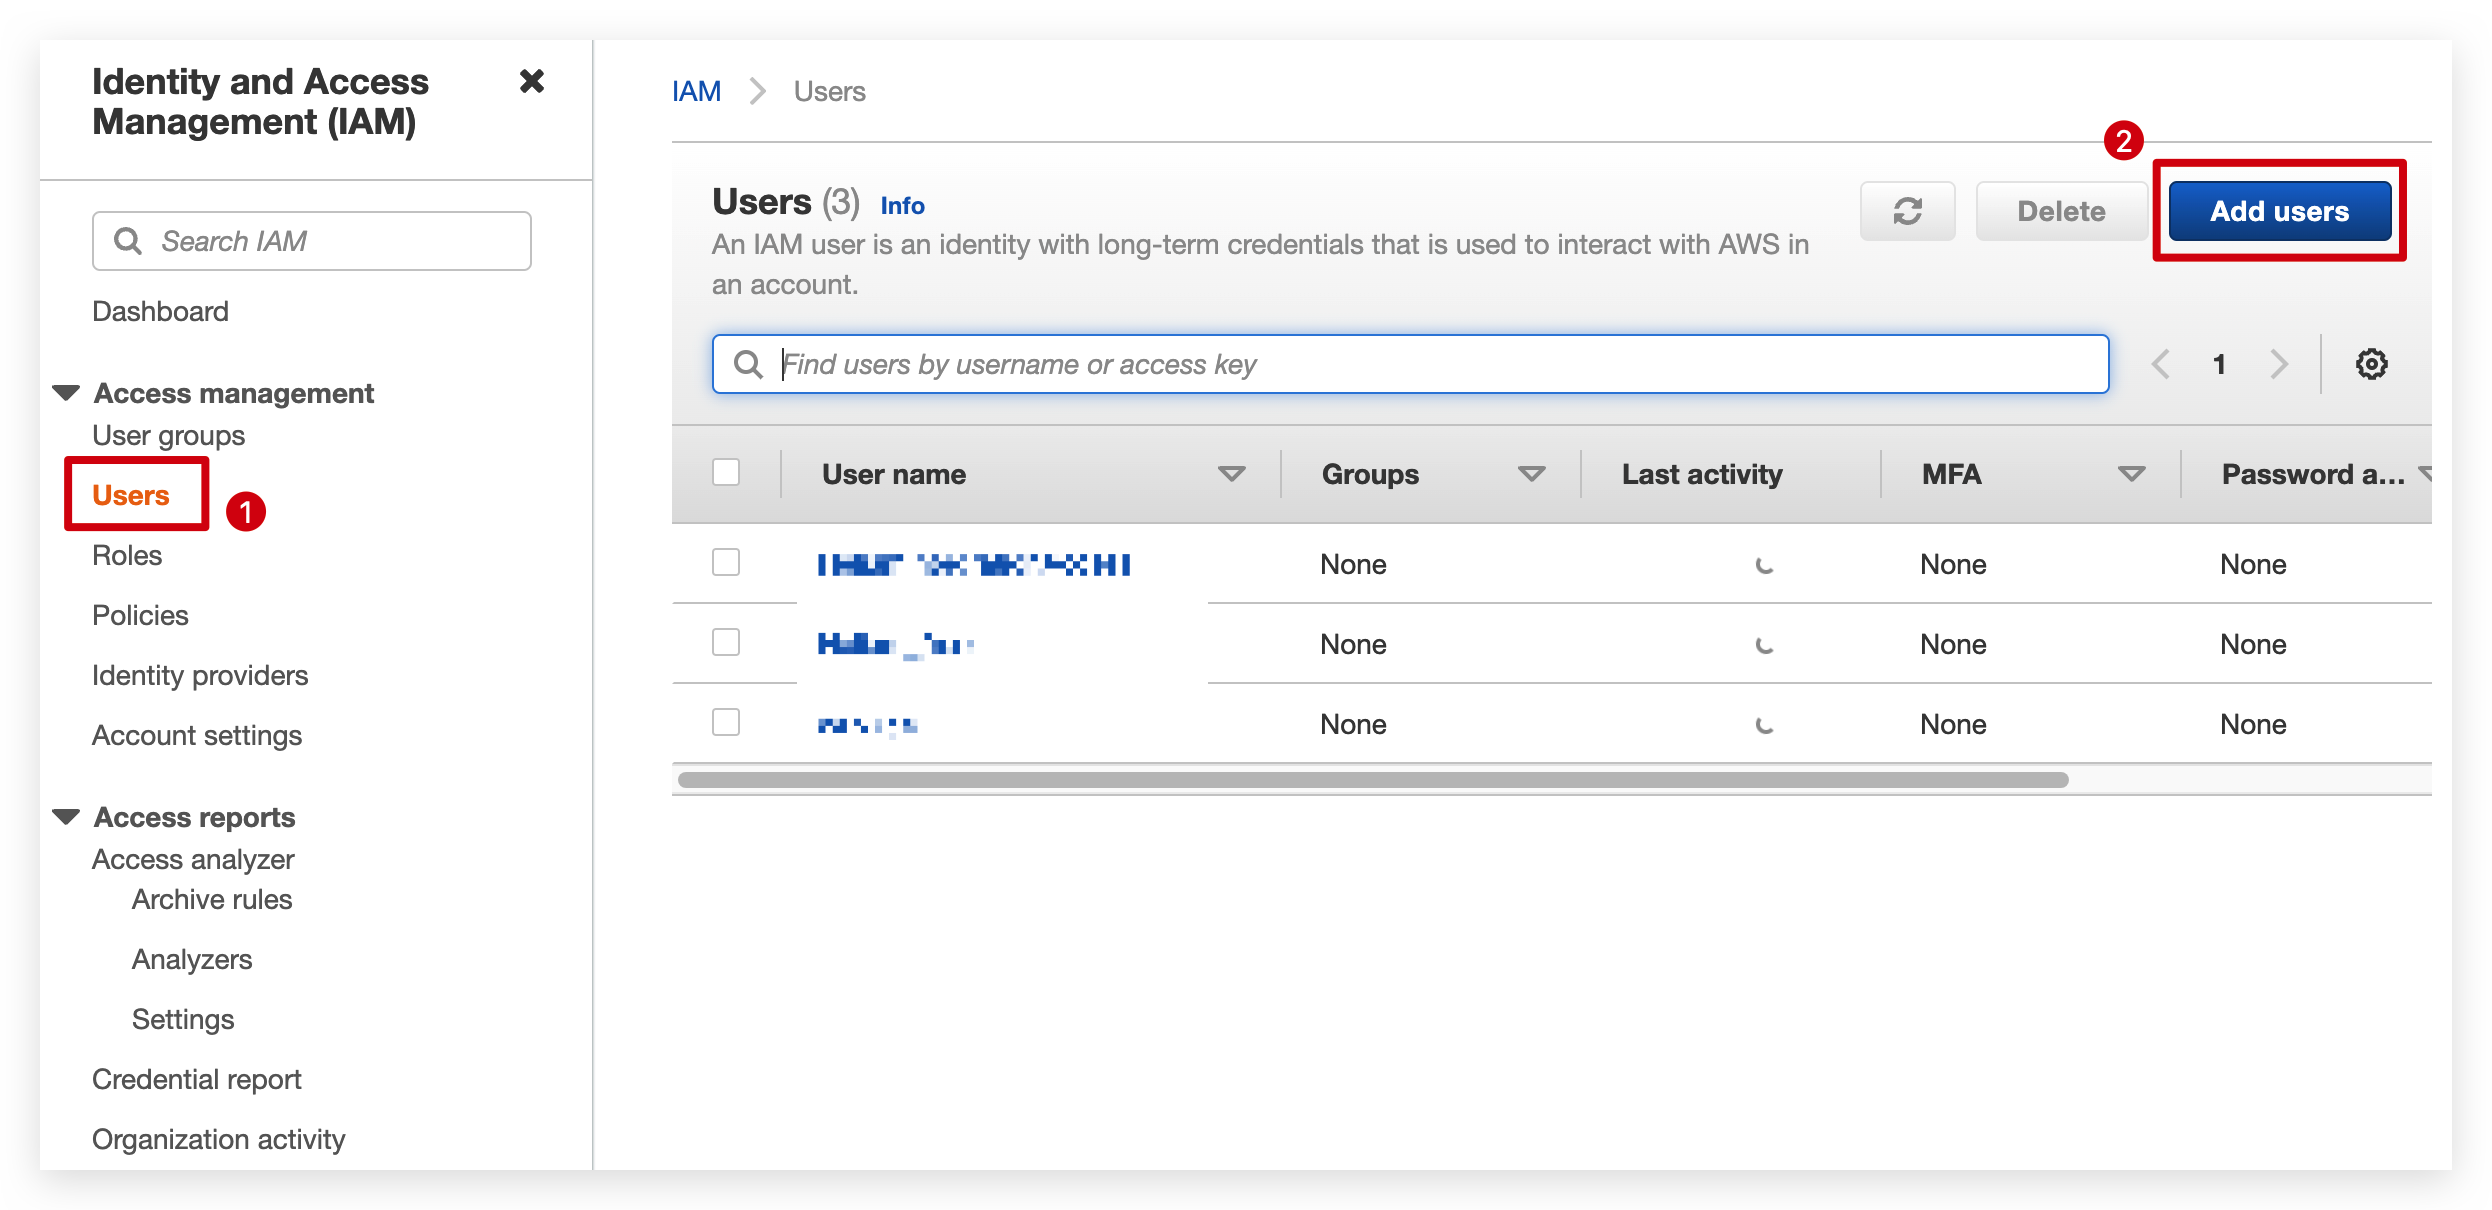Click Password None in third user row
The height and width of the screenshot is (1210, 2492).
(2253, 724)
